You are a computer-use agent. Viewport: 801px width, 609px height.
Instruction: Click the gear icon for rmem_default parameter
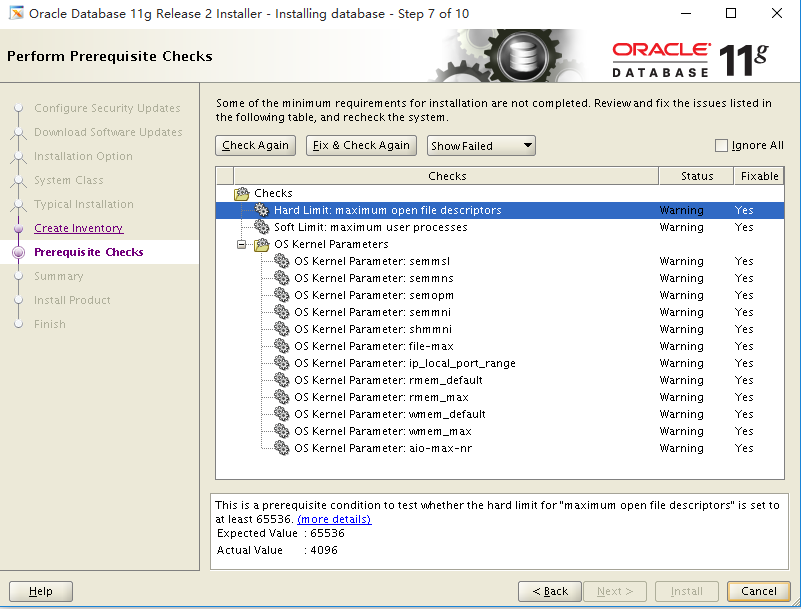pyautogui.click(x=281, y=380)
